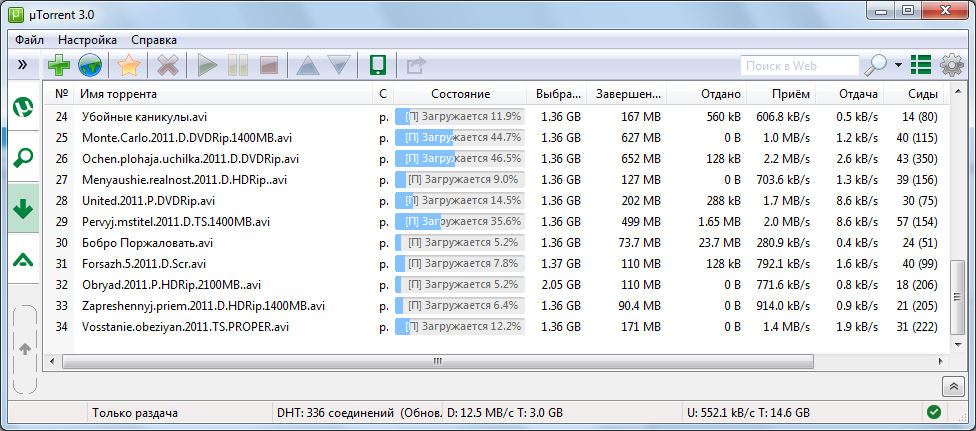Select the Бобро Поржаловать.avi torrent row
976x431 pixels.
[x=147, y=242]
